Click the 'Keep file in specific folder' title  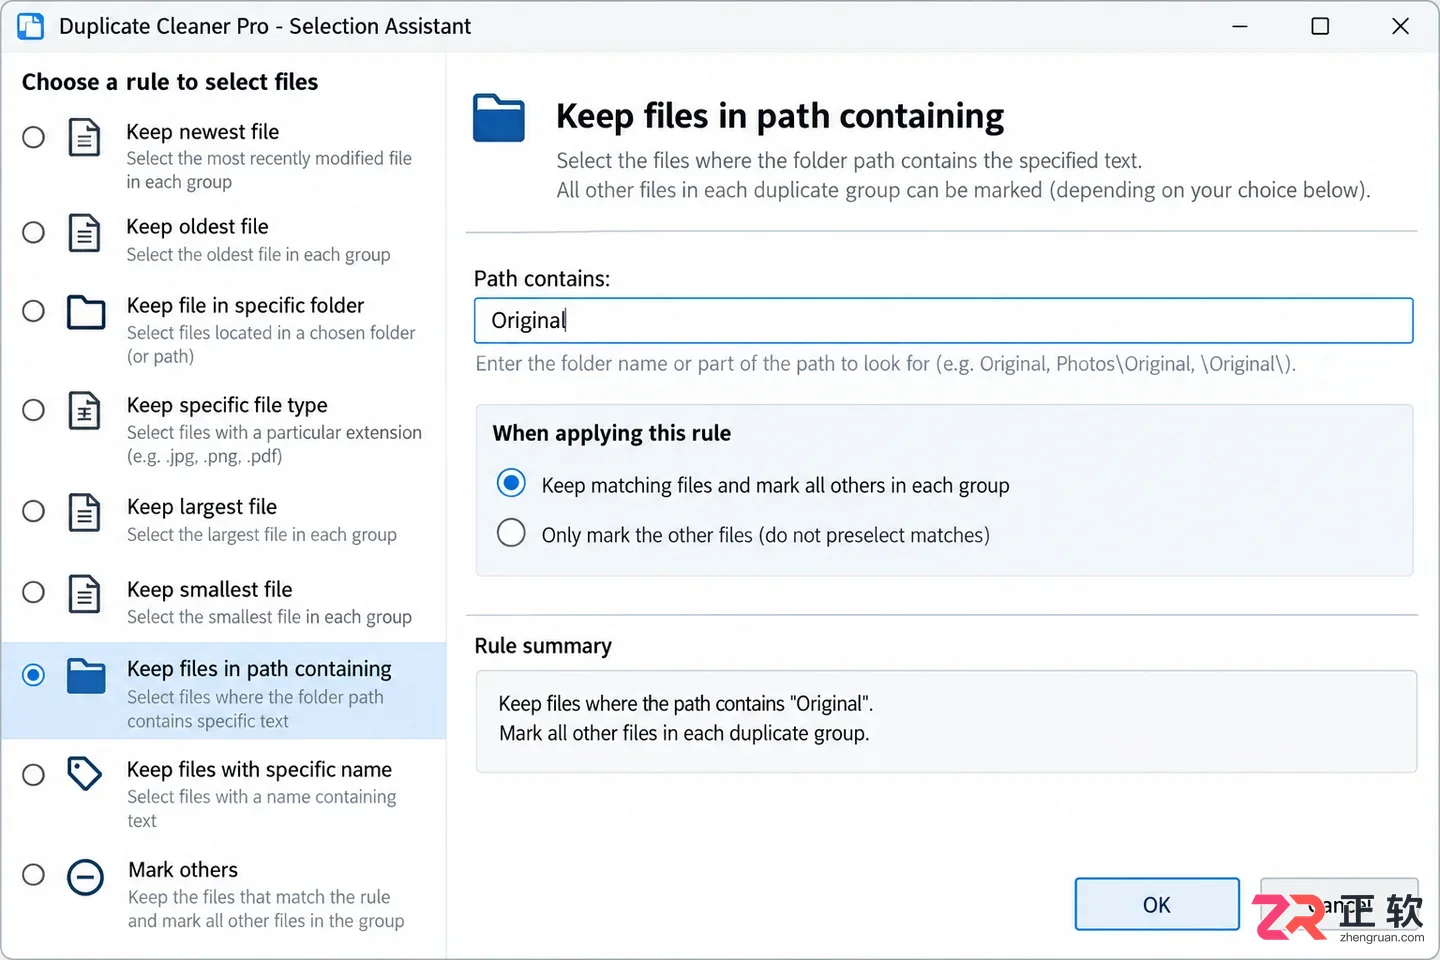[x=246, y=305]
